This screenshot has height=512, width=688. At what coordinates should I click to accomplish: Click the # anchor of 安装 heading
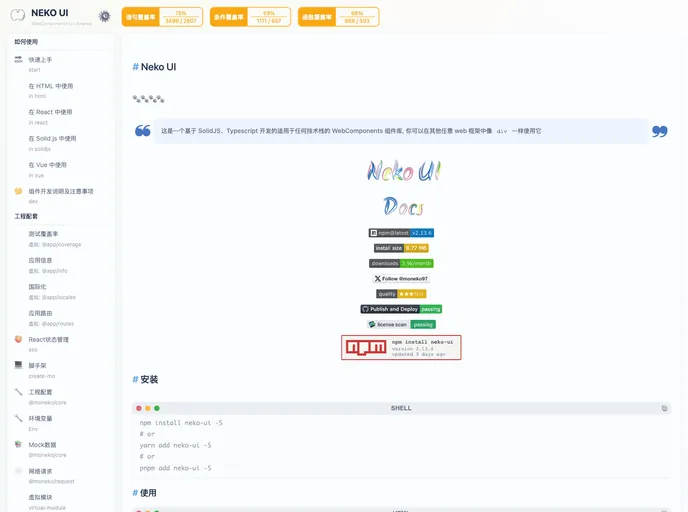click(135, 380)
